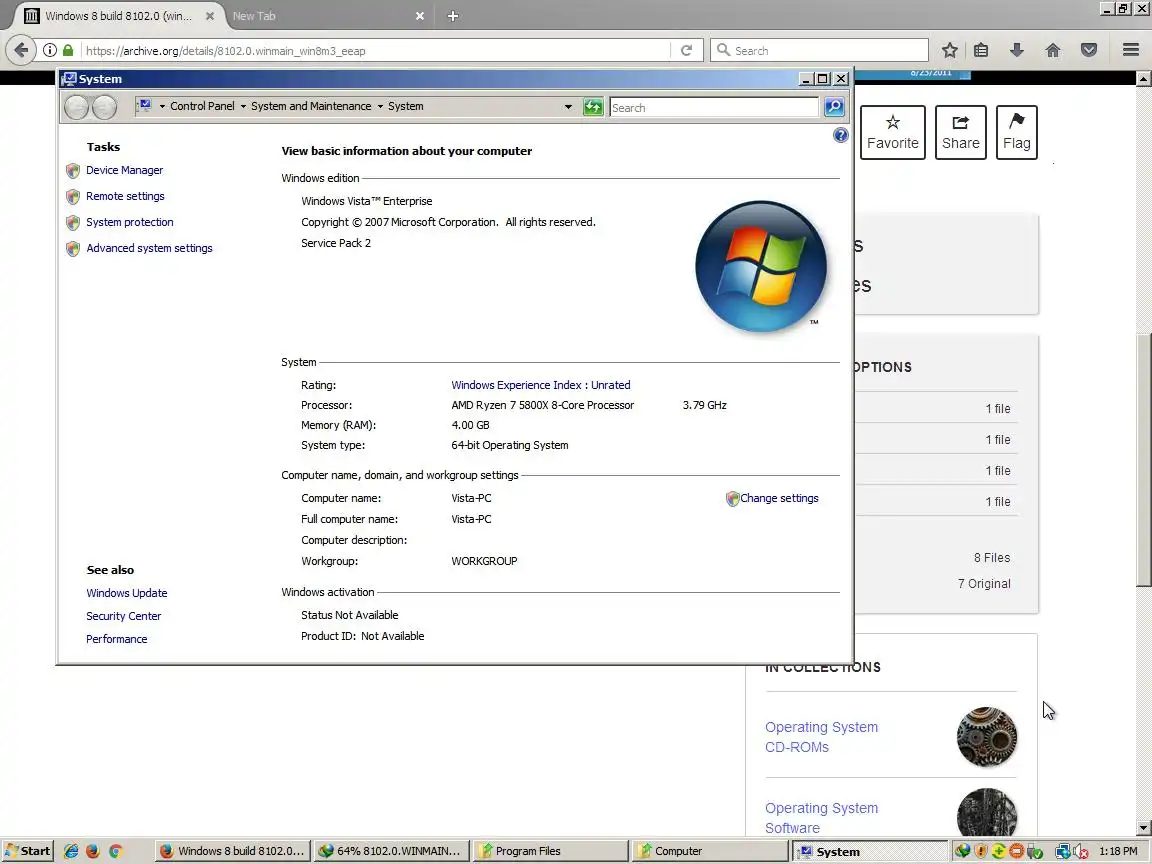Go to Firefox home page icon
Viewport: 1152px width, 864px height.
click(x=1053, y=50)
